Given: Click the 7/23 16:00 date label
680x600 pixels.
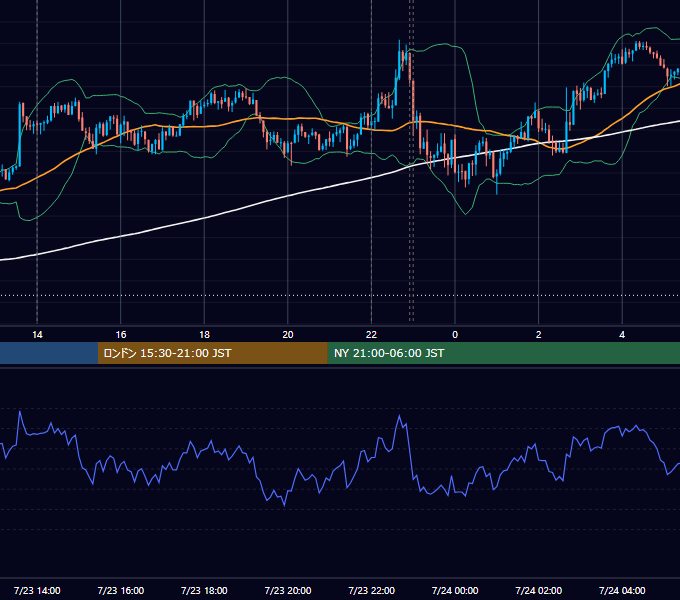Looking at the screenshot, I should [x=121, y=590].
